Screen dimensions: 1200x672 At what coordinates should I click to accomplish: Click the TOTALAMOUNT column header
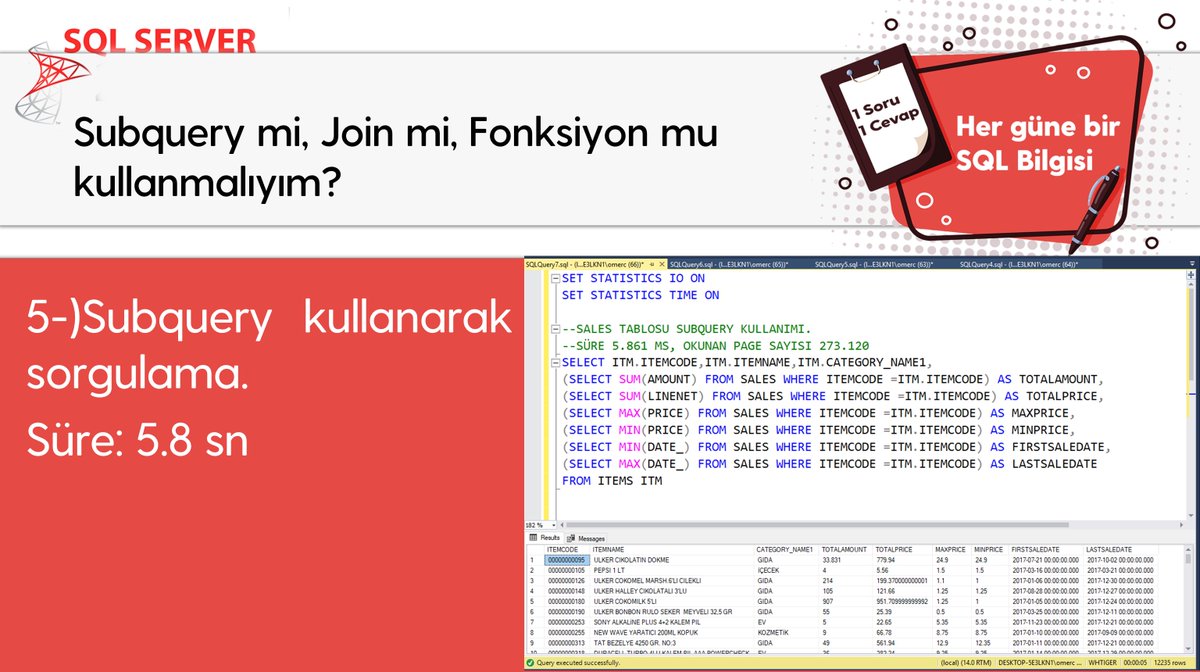click(846, 550)
